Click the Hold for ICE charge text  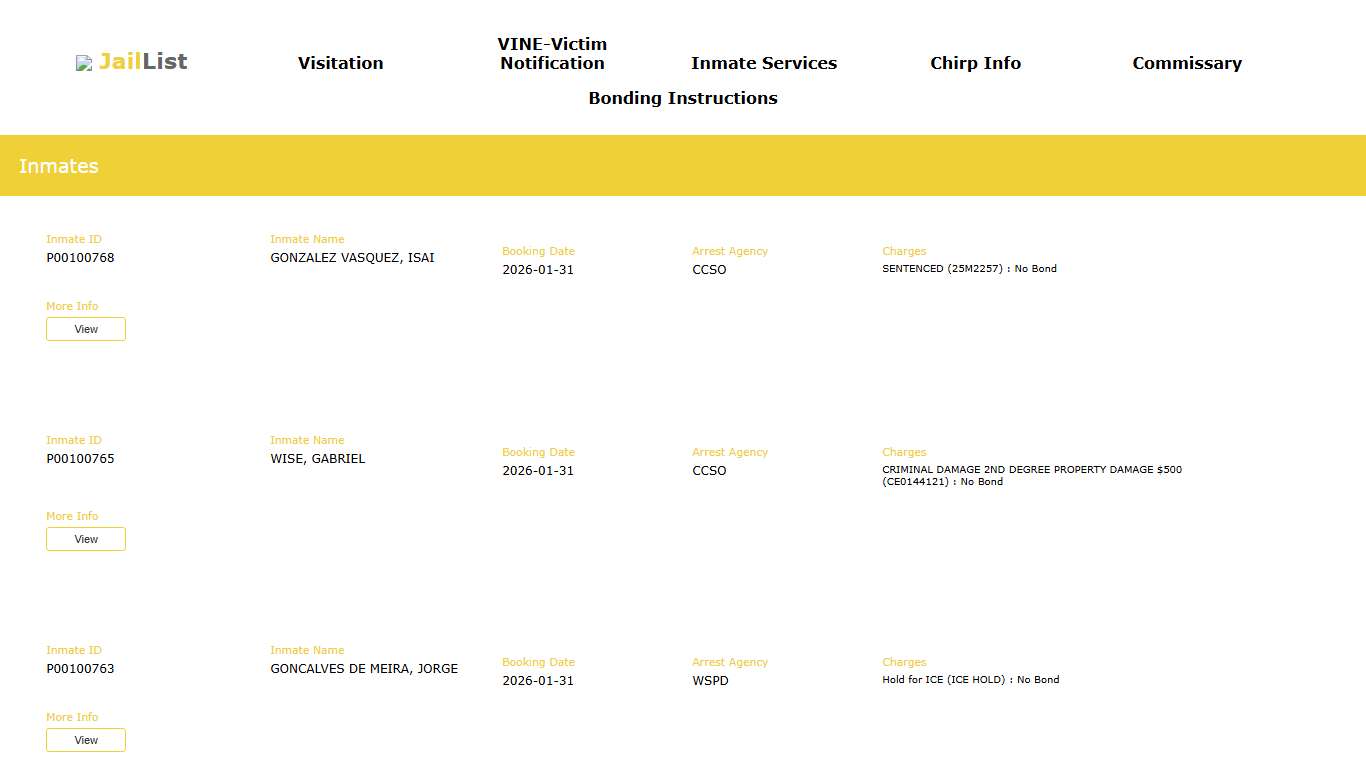tap(970, 680)
